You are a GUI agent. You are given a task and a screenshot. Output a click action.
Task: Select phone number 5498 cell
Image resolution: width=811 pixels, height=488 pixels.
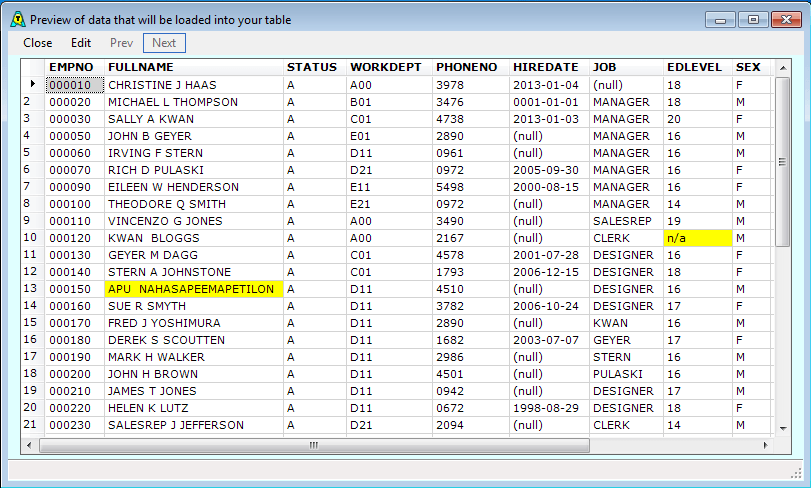pos(471,187)
